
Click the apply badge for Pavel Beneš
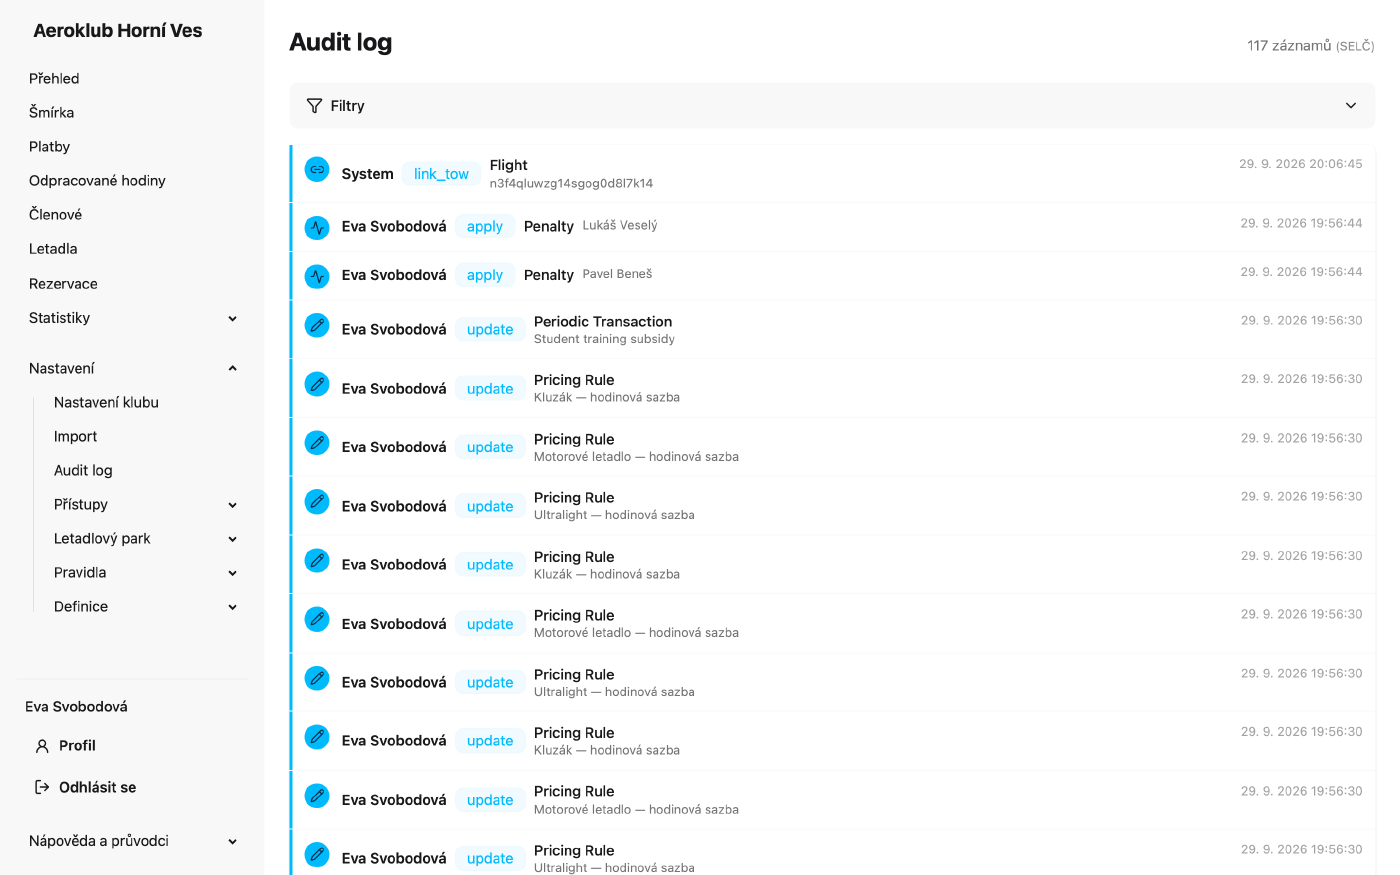tap(485, 275)
